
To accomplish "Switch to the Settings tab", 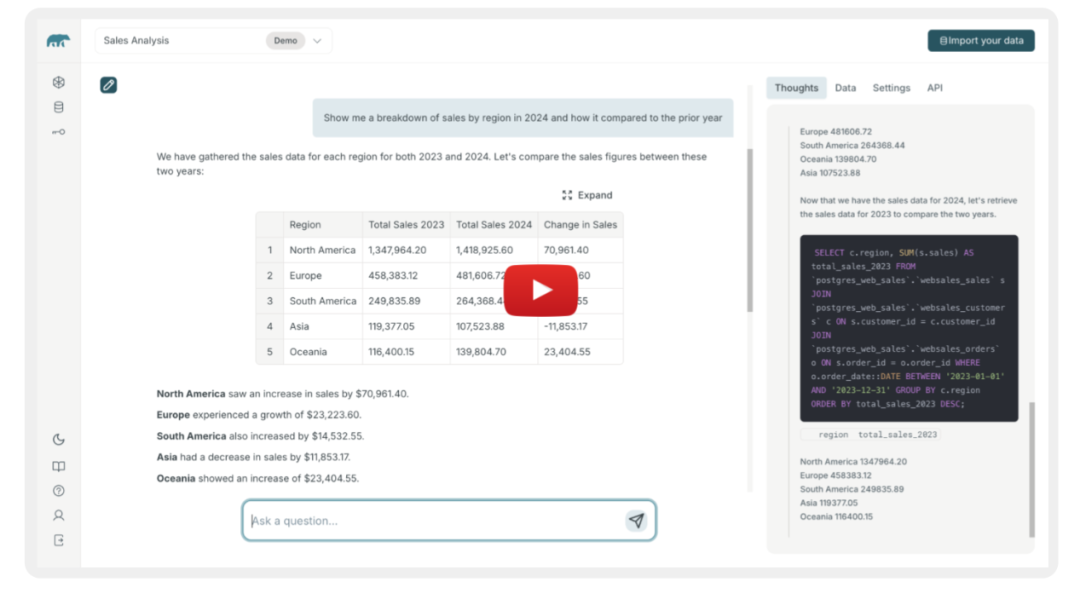I will point(891,88).
